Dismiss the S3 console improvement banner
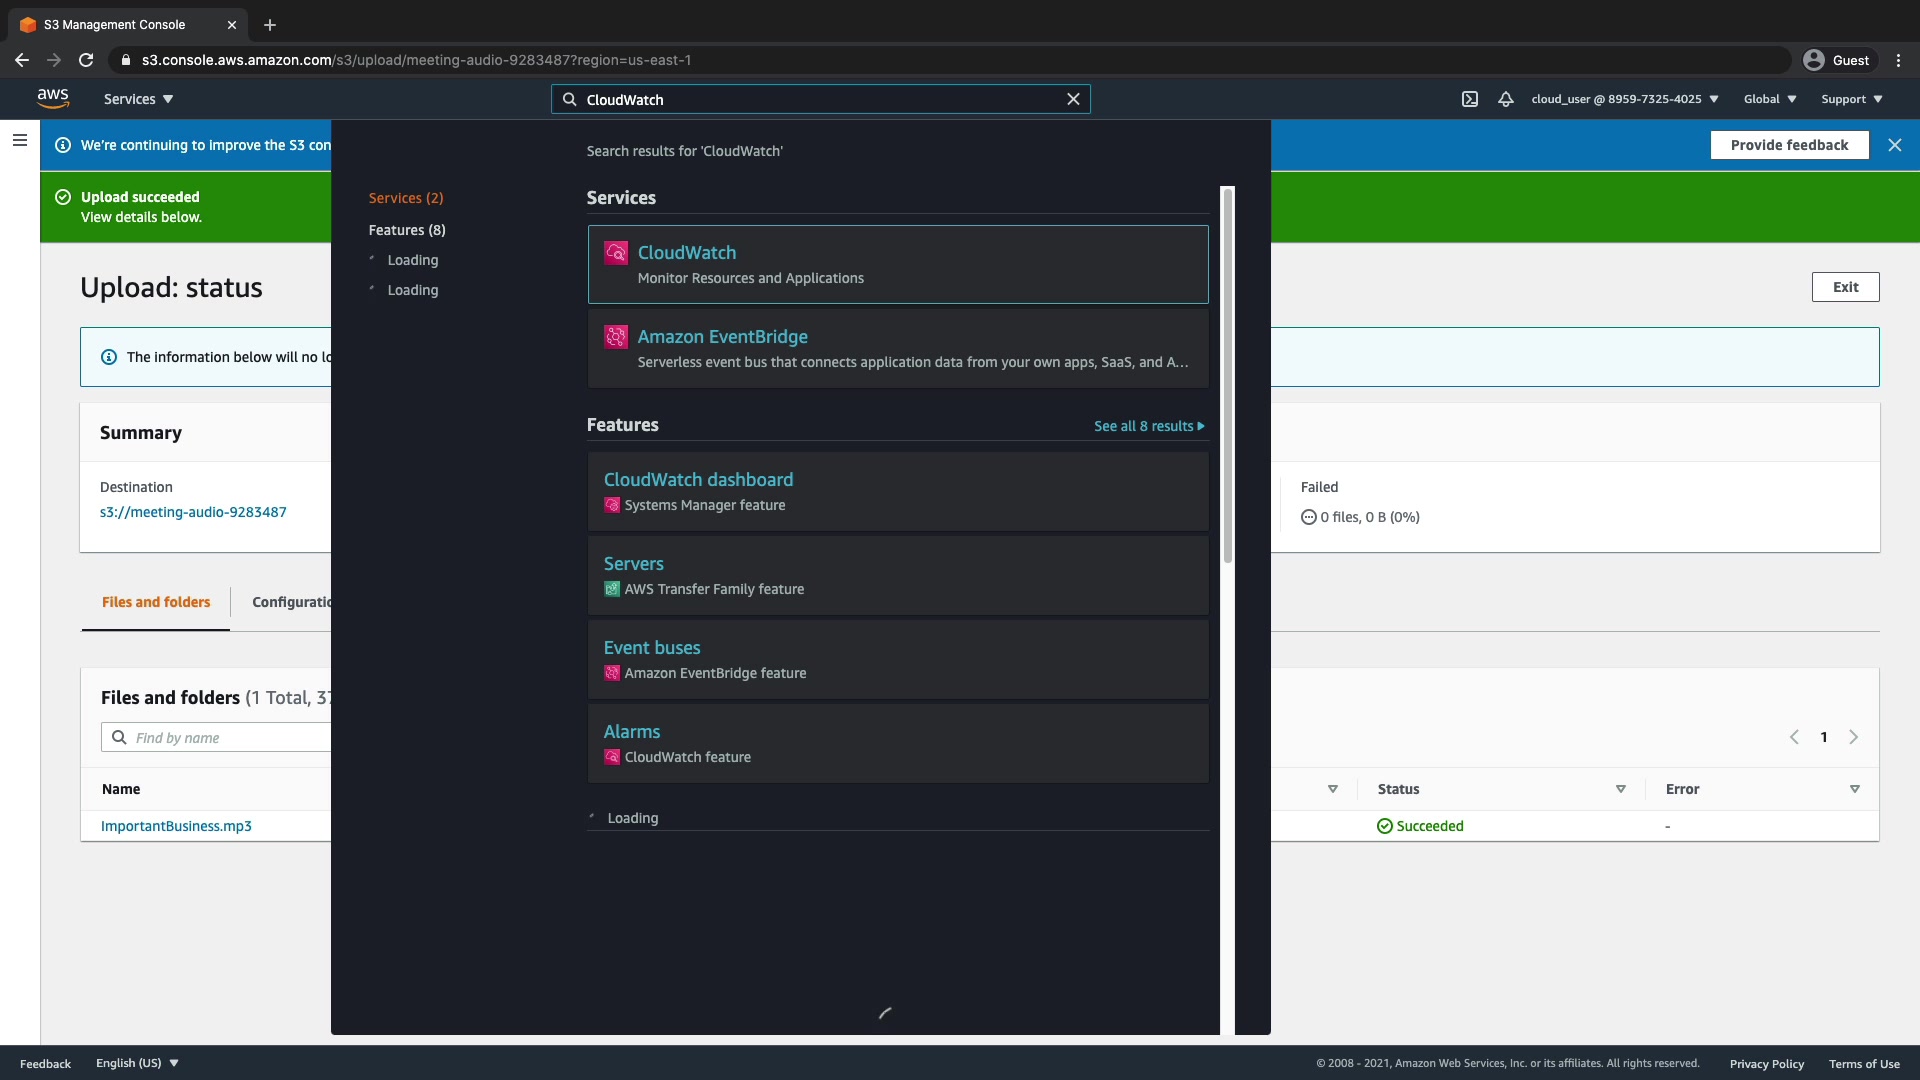The width and height of the screenshot is (1920, 1080). pos(1894,145)
